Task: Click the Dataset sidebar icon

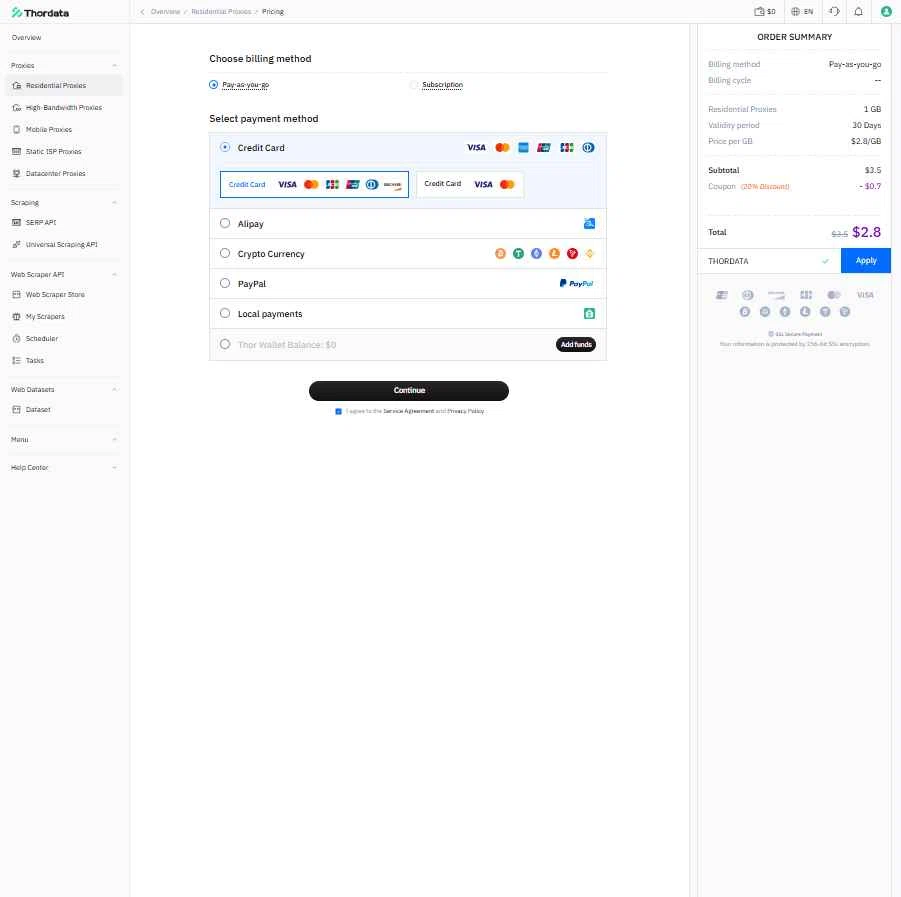Action: (17, 410)
